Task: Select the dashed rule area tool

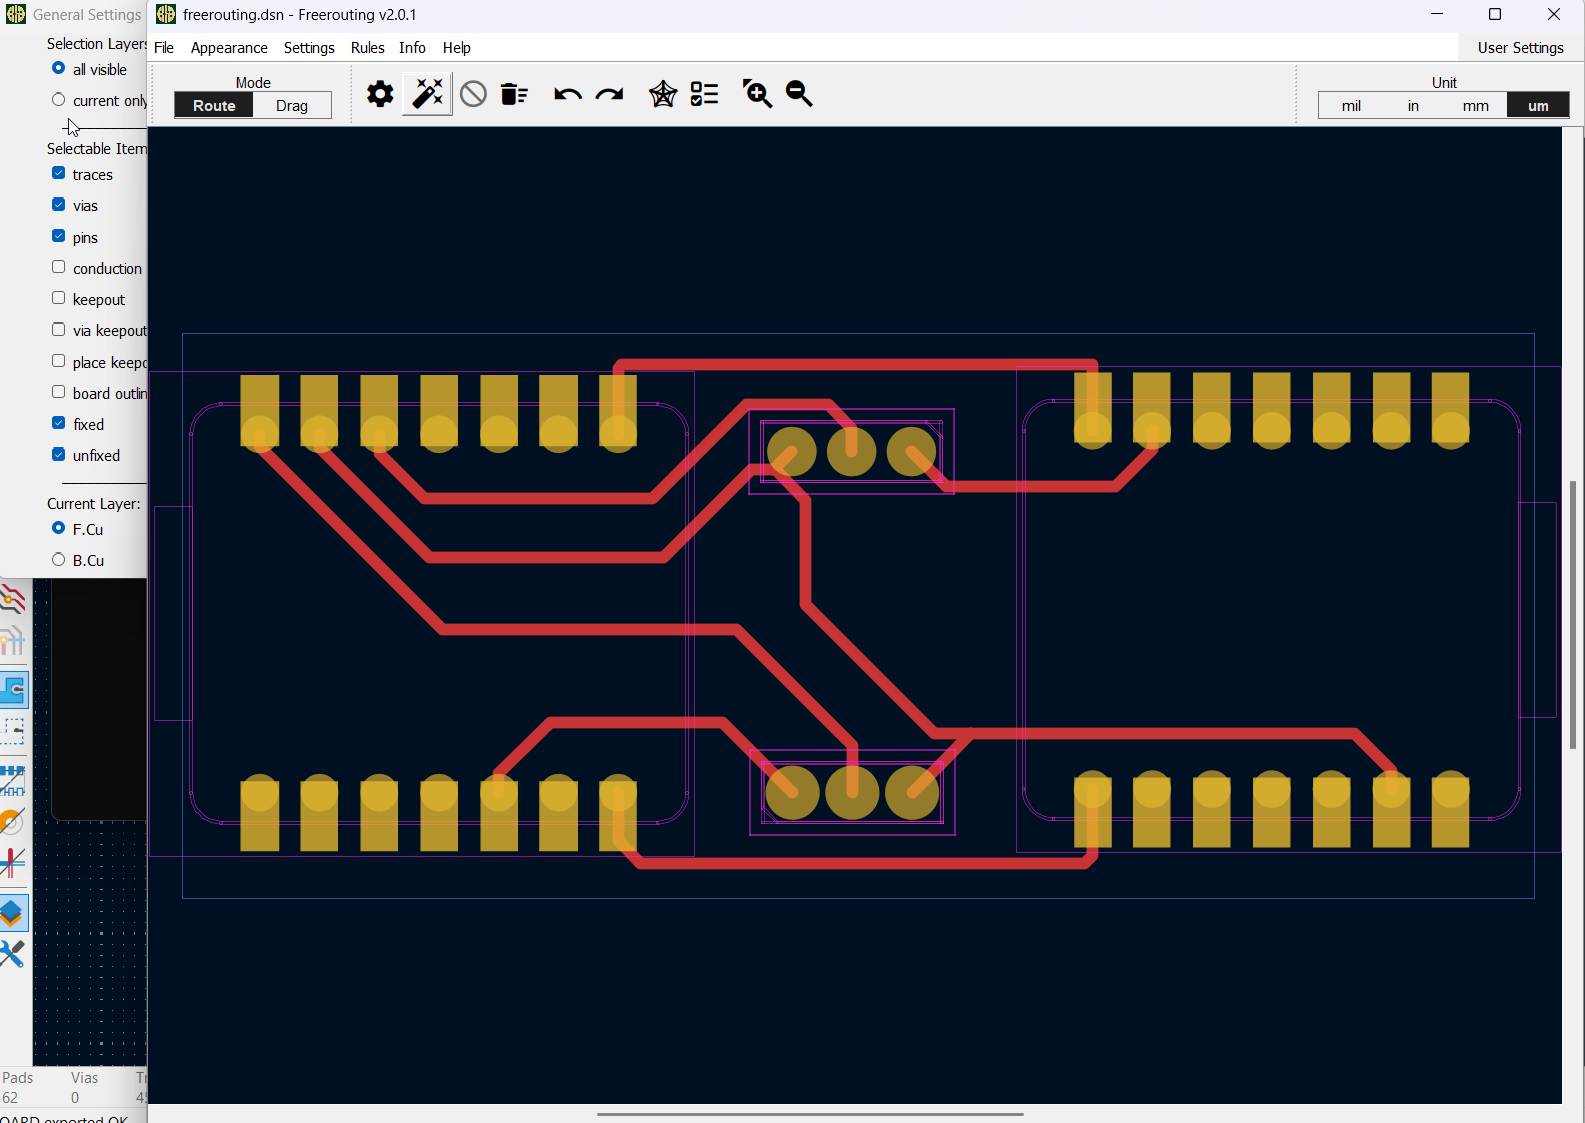Action: [x=13, y=731]
